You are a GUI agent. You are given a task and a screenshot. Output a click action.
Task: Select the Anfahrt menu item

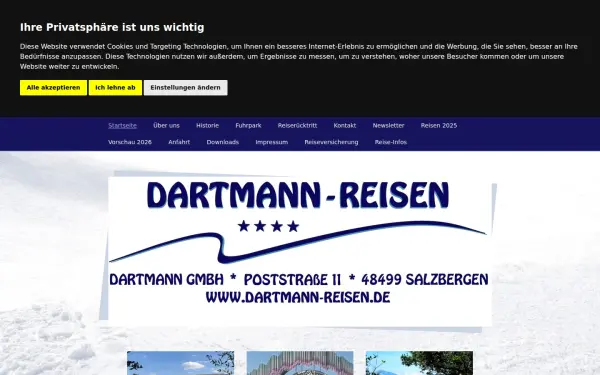pos(179,142)
